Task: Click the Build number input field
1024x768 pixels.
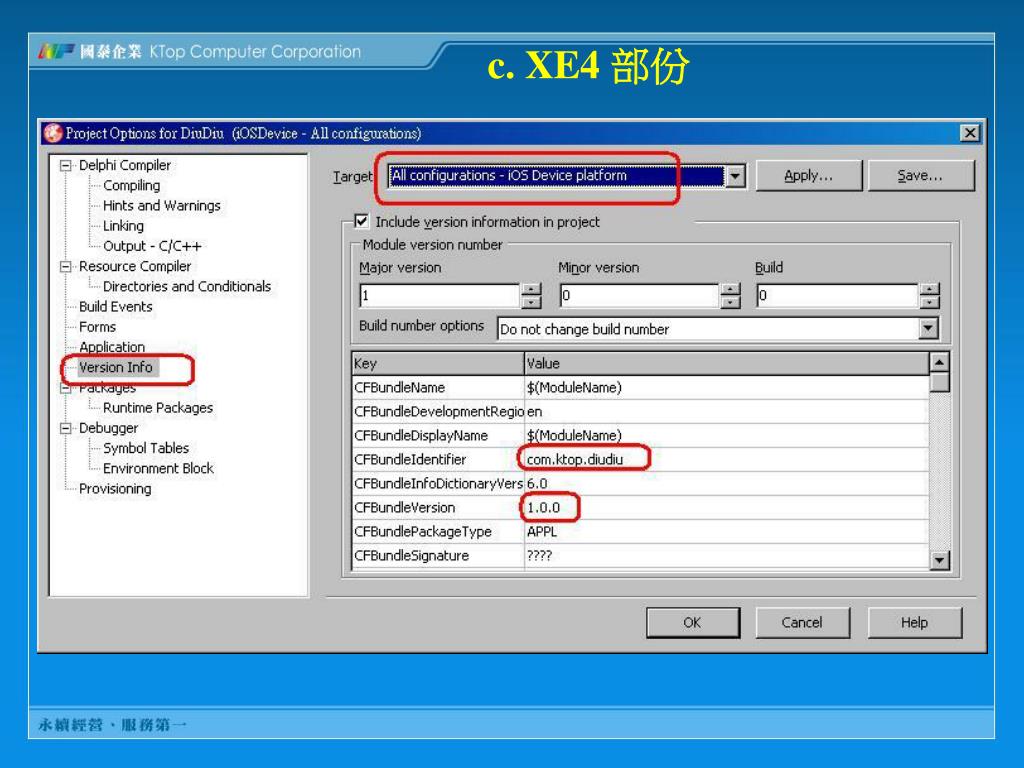Action: click(x=837, y=295)
